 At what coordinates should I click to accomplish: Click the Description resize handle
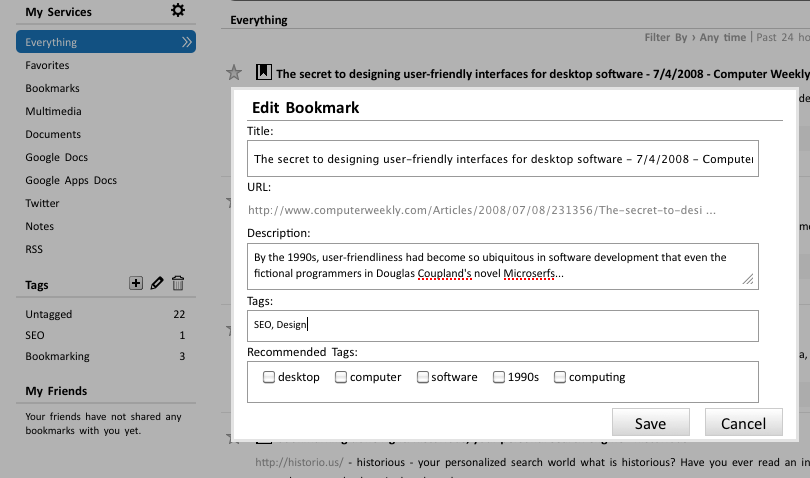[747, 279]
